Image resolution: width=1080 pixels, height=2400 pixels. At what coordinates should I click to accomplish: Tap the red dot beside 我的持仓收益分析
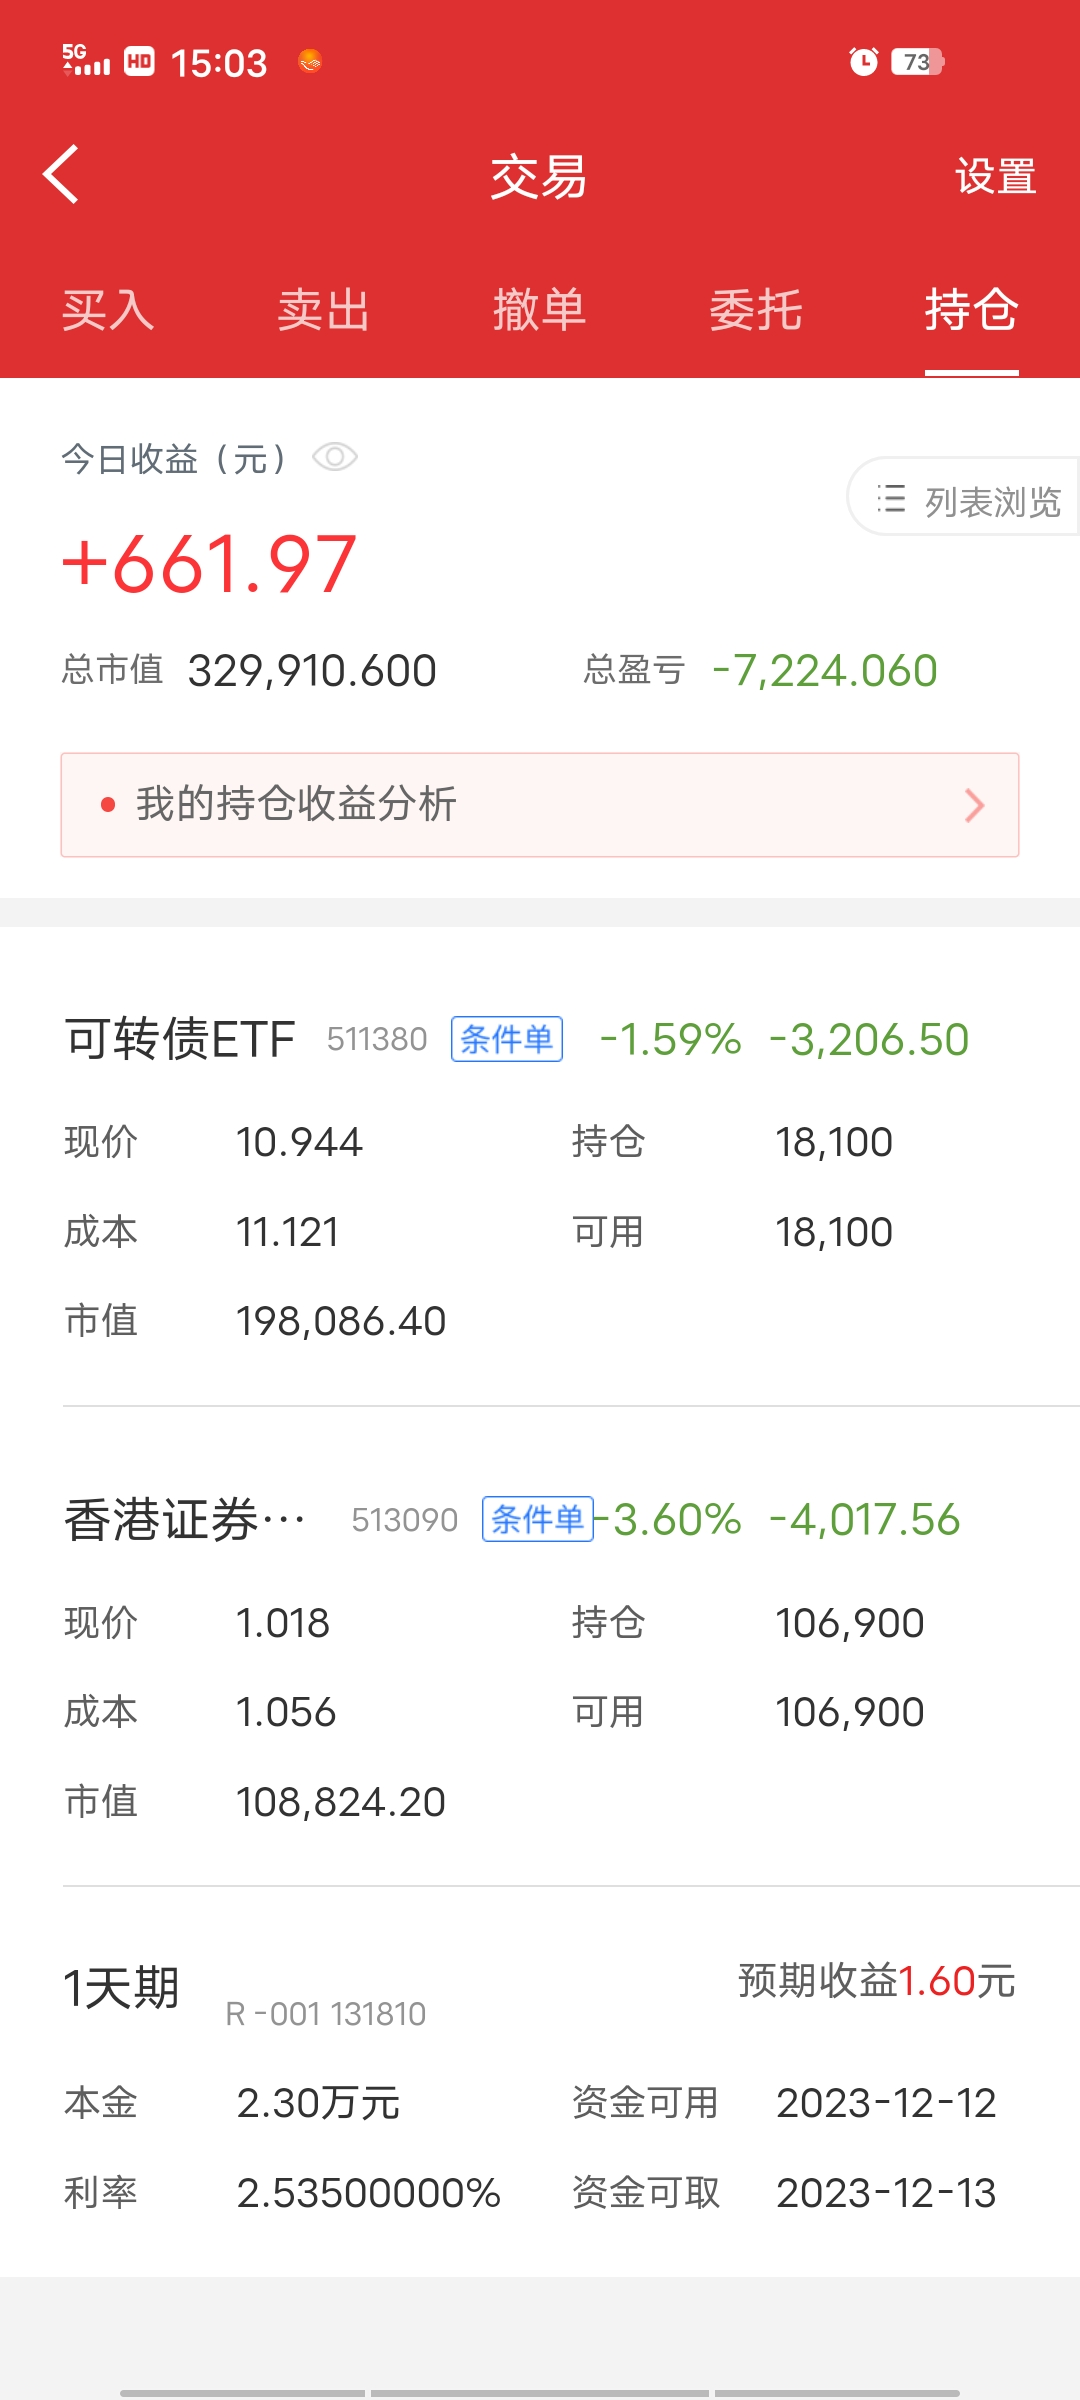pyautogui.click(x=108, y=805)
